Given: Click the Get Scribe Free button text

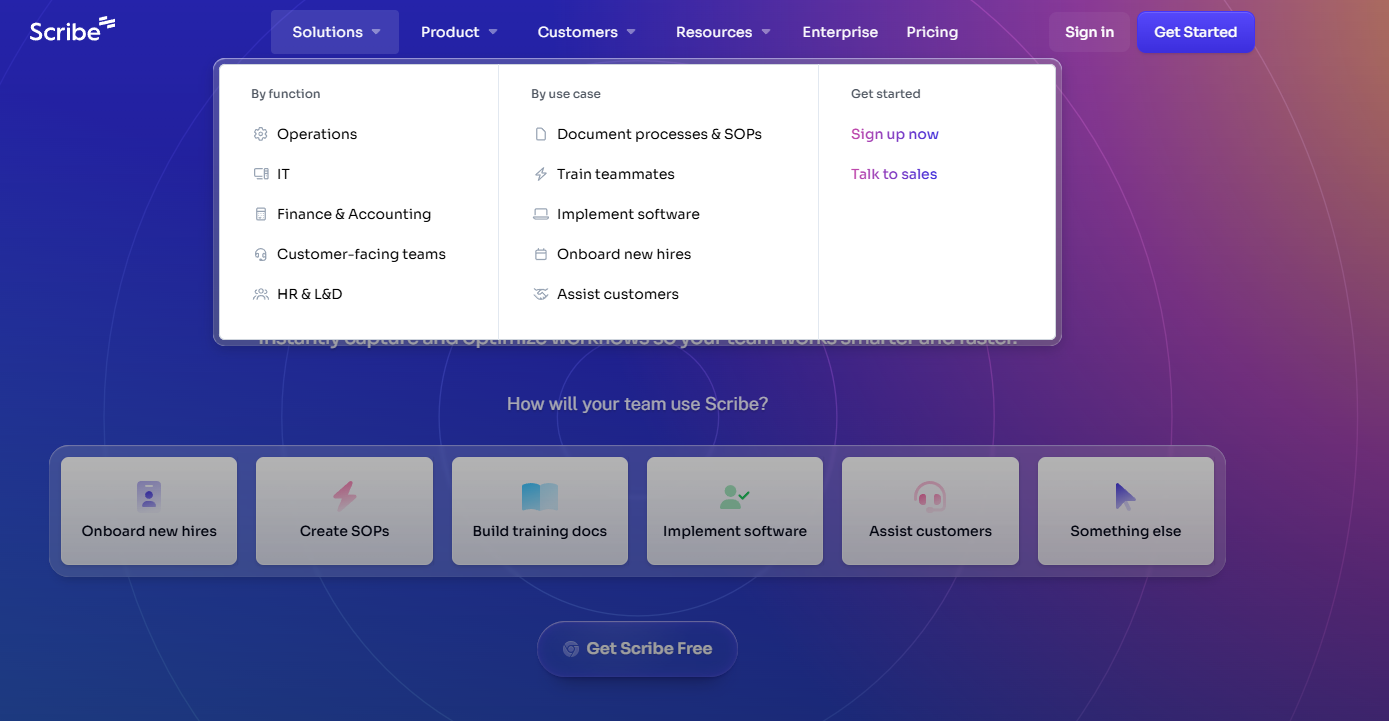Looking at the screenshot, I should tap(649, 649).
